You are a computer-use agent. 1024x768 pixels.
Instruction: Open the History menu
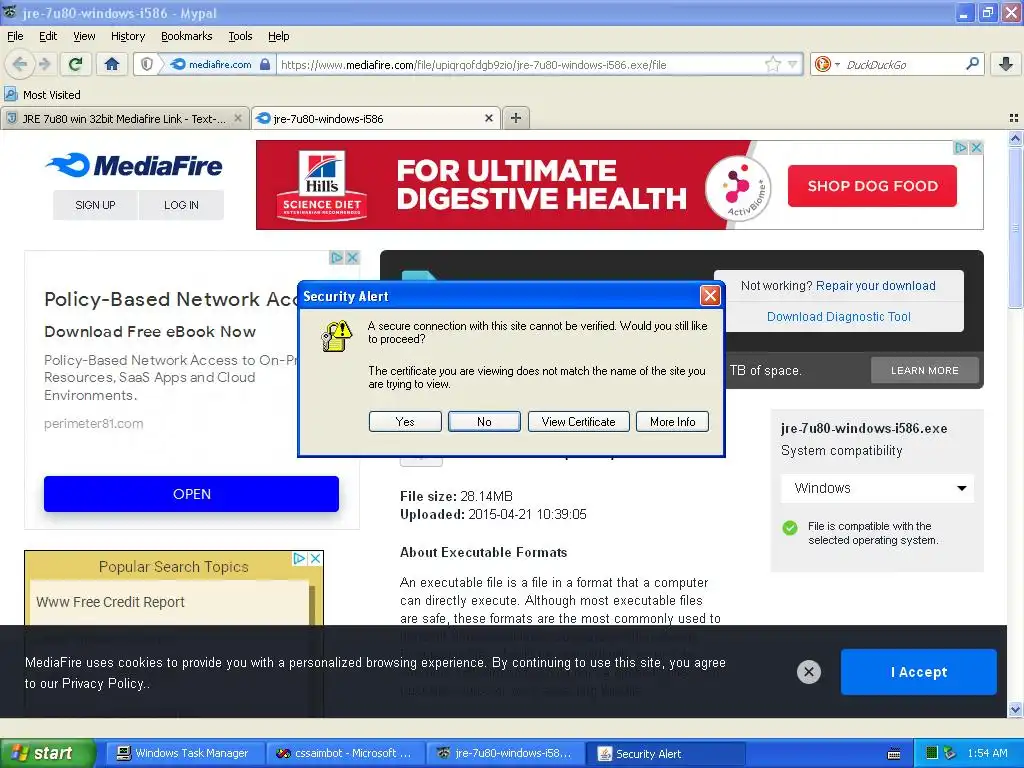click(x=127, y=36)
